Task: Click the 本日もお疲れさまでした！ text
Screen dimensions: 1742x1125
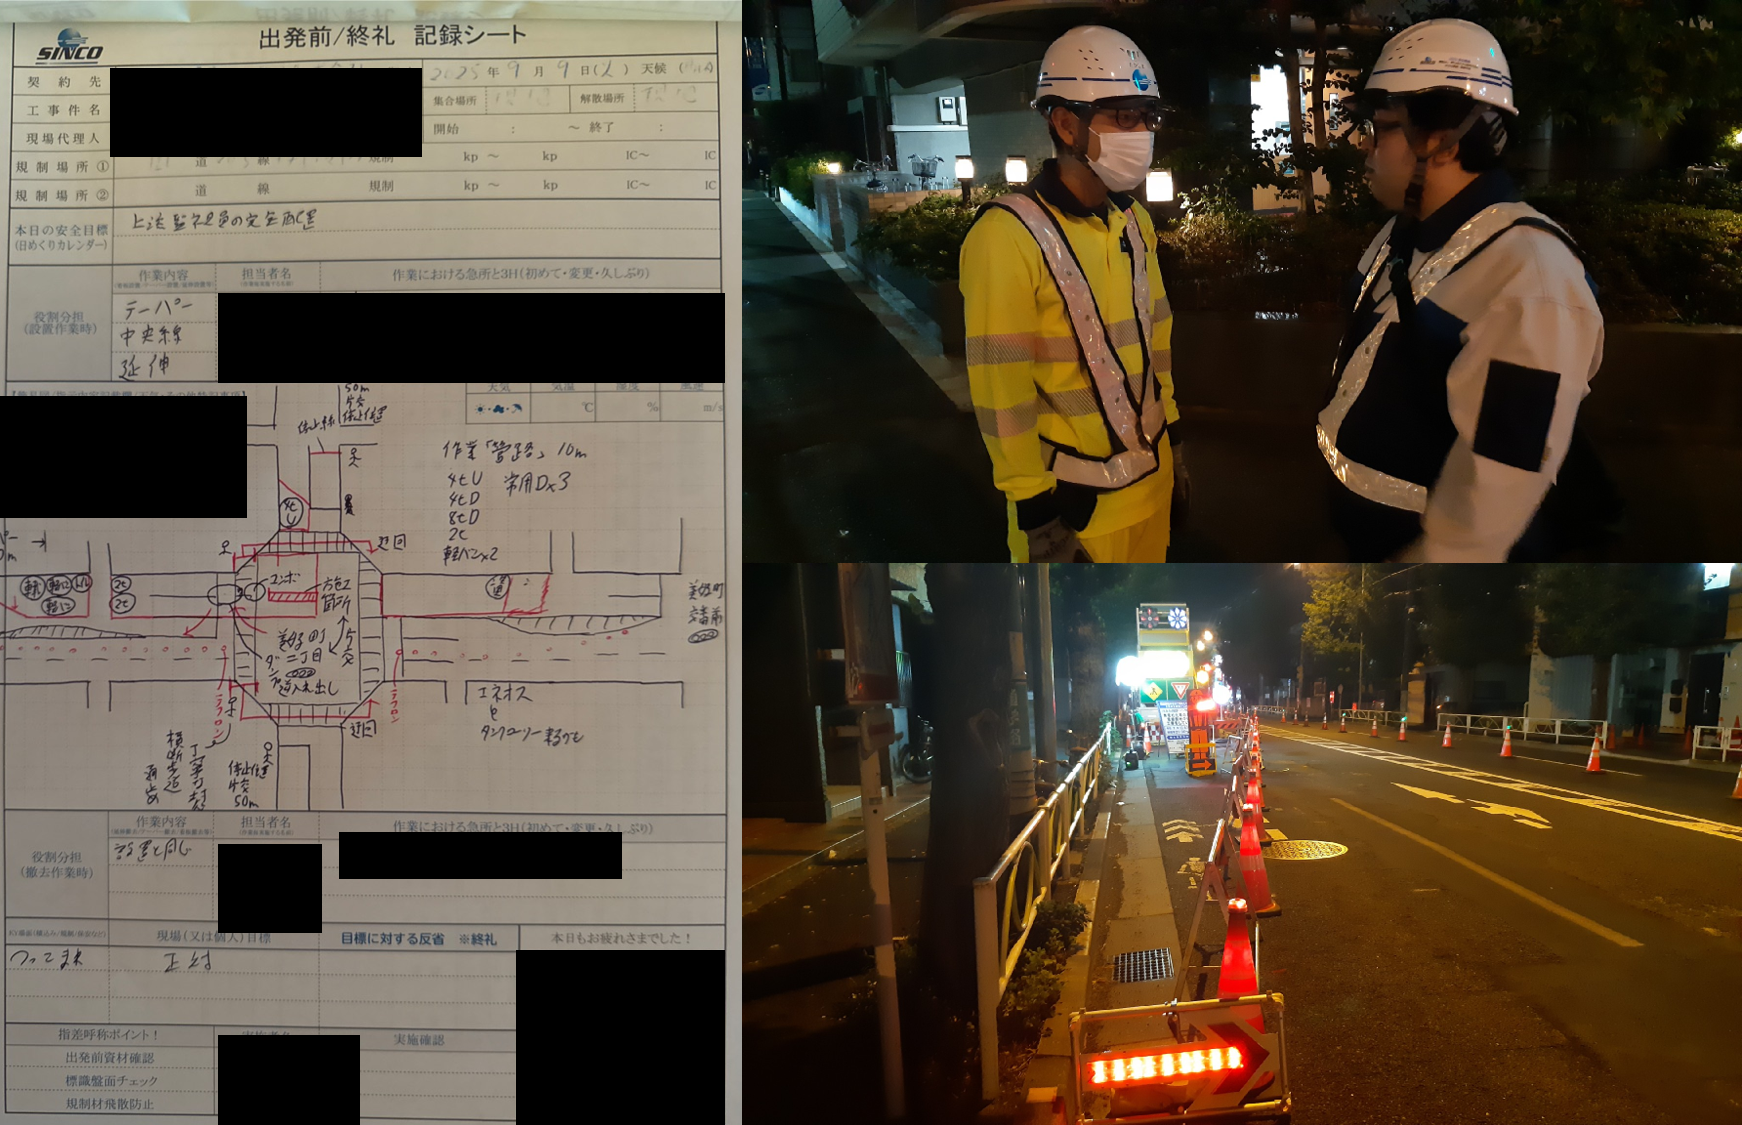Action: point(620,938)
